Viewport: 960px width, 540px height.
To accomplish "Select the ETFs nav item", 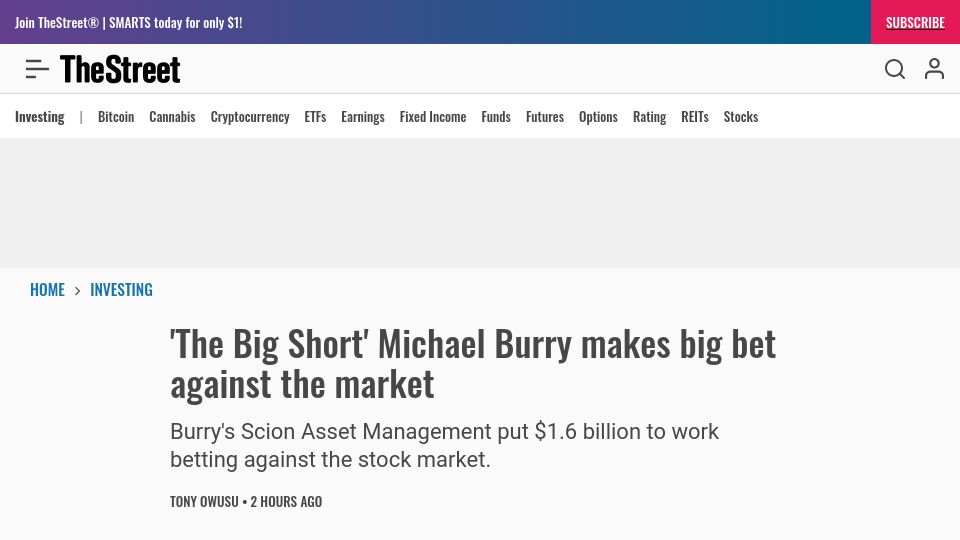I will pyautogui.click(x=315, y=117).
